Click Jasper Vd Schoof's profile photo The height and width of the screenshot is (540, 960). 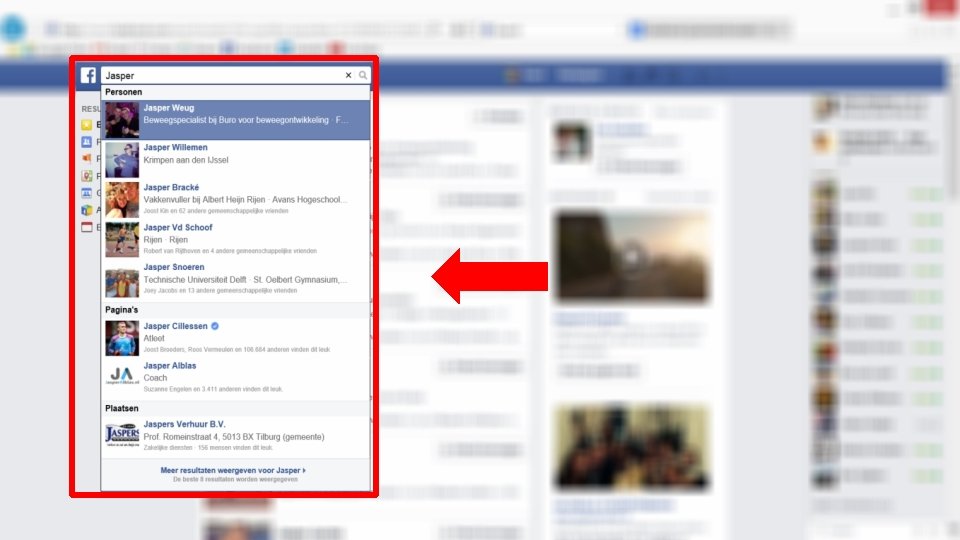coord(122,239)
